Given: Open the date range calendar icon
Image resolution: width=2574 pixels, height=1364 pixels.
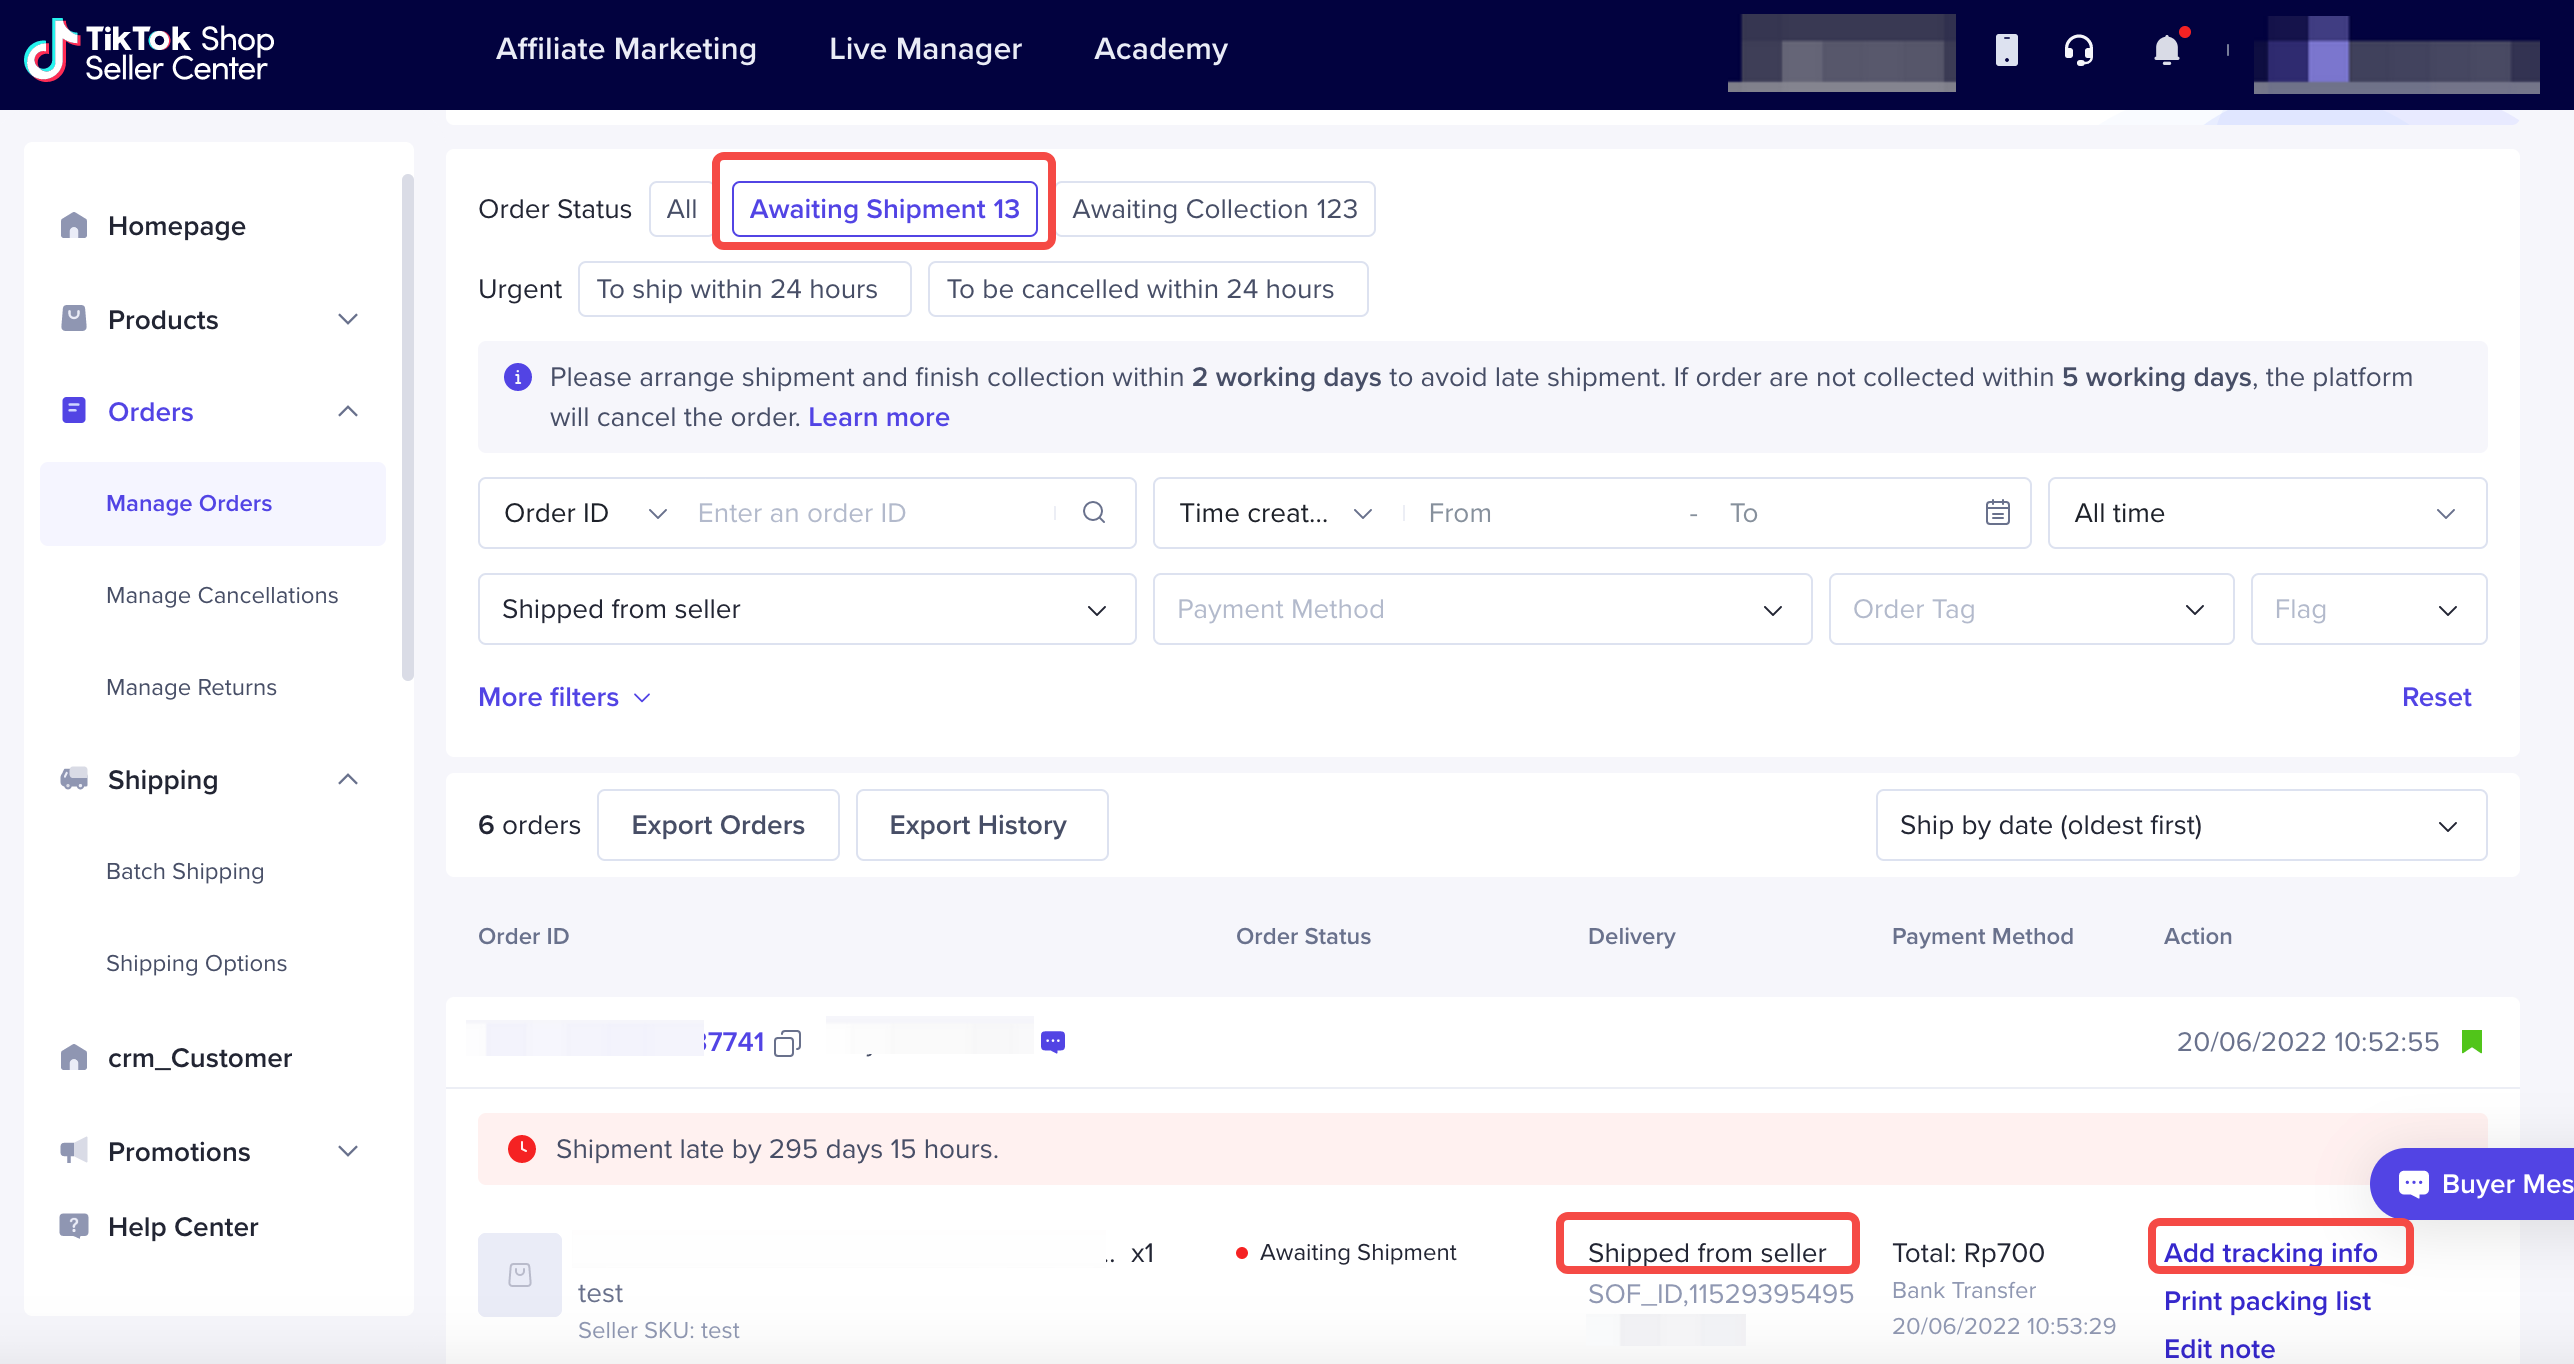Looking at the screenshot, I should 1998,513.
